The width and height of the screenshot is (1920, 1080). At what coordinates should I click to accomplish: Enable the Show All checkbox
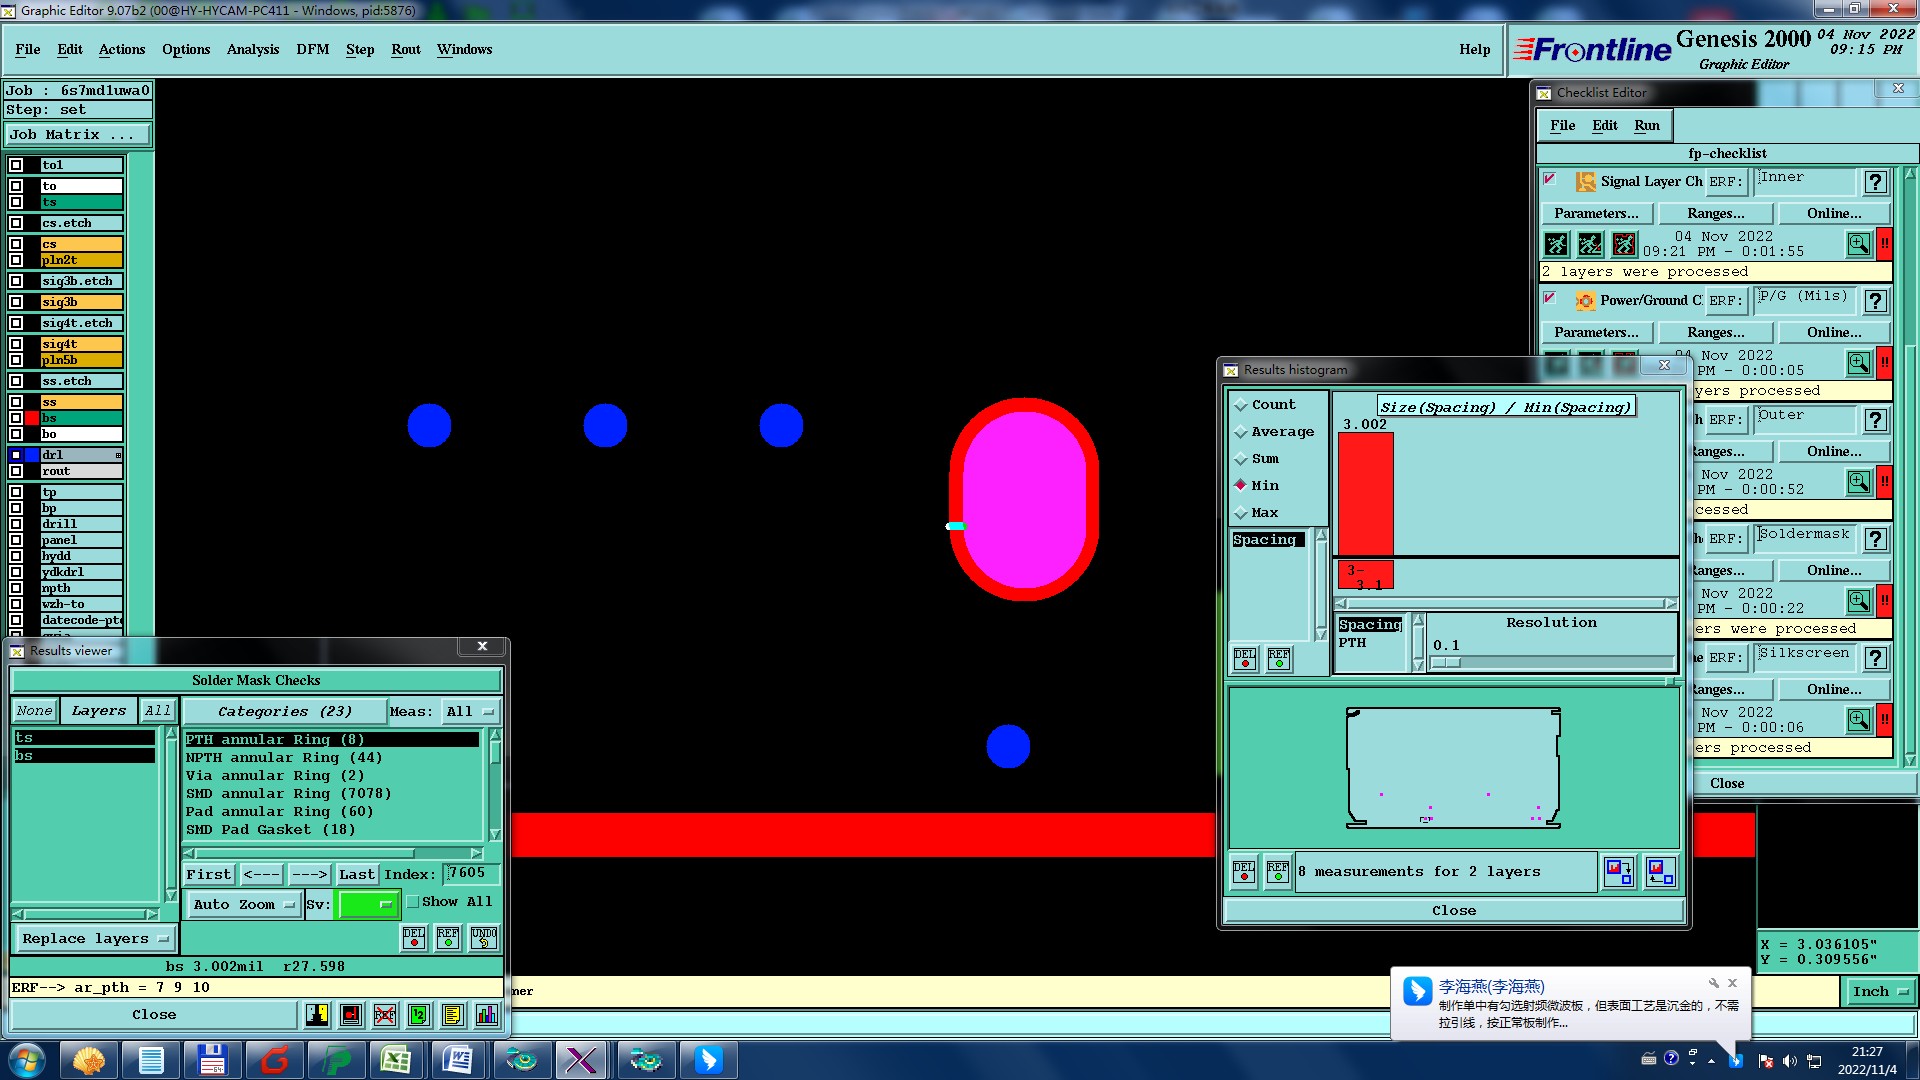[412, 902]
